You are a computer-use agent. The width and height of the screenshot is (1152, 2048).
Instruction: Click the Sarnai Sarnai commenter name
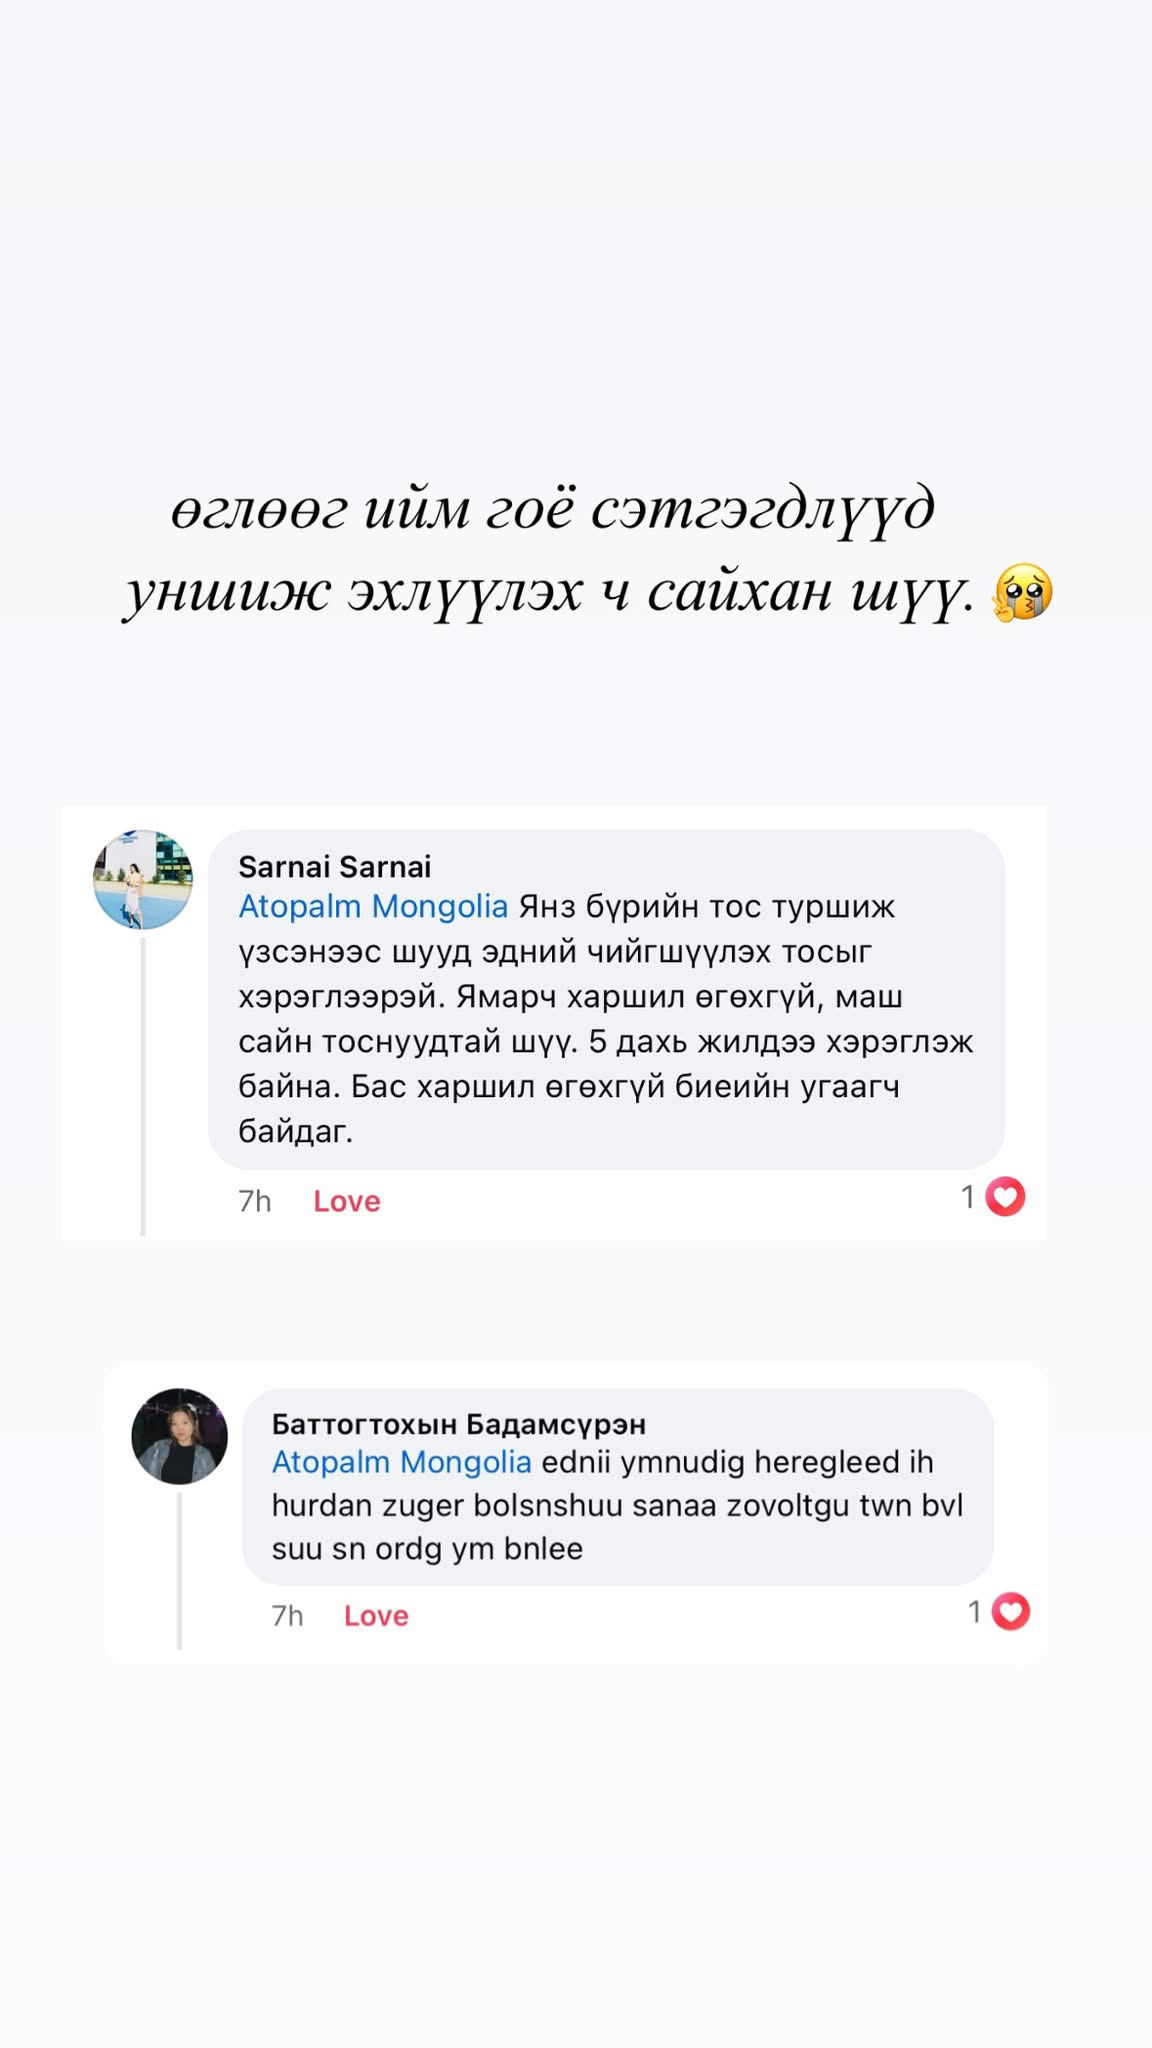pyautogui.click(x=335, y=866)
